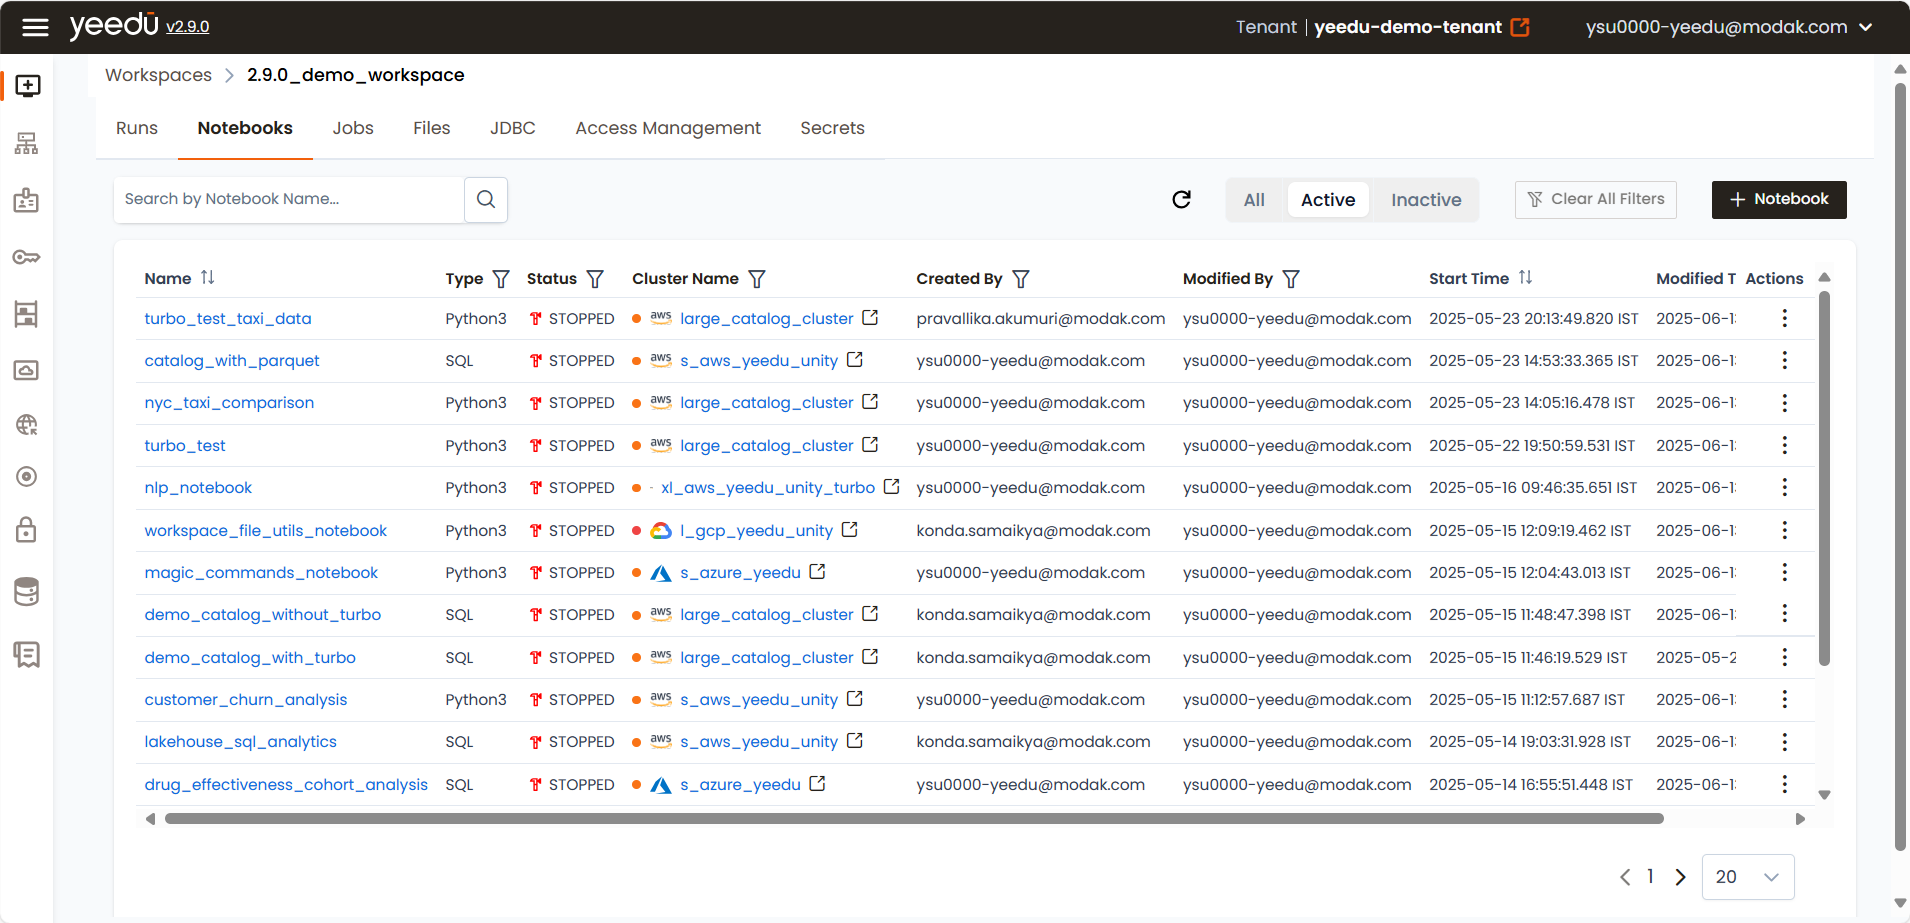Open the magic_commands_notebook link
Image resolution: width=1910 pixels, height=923 pixels.
coord(261,572)
